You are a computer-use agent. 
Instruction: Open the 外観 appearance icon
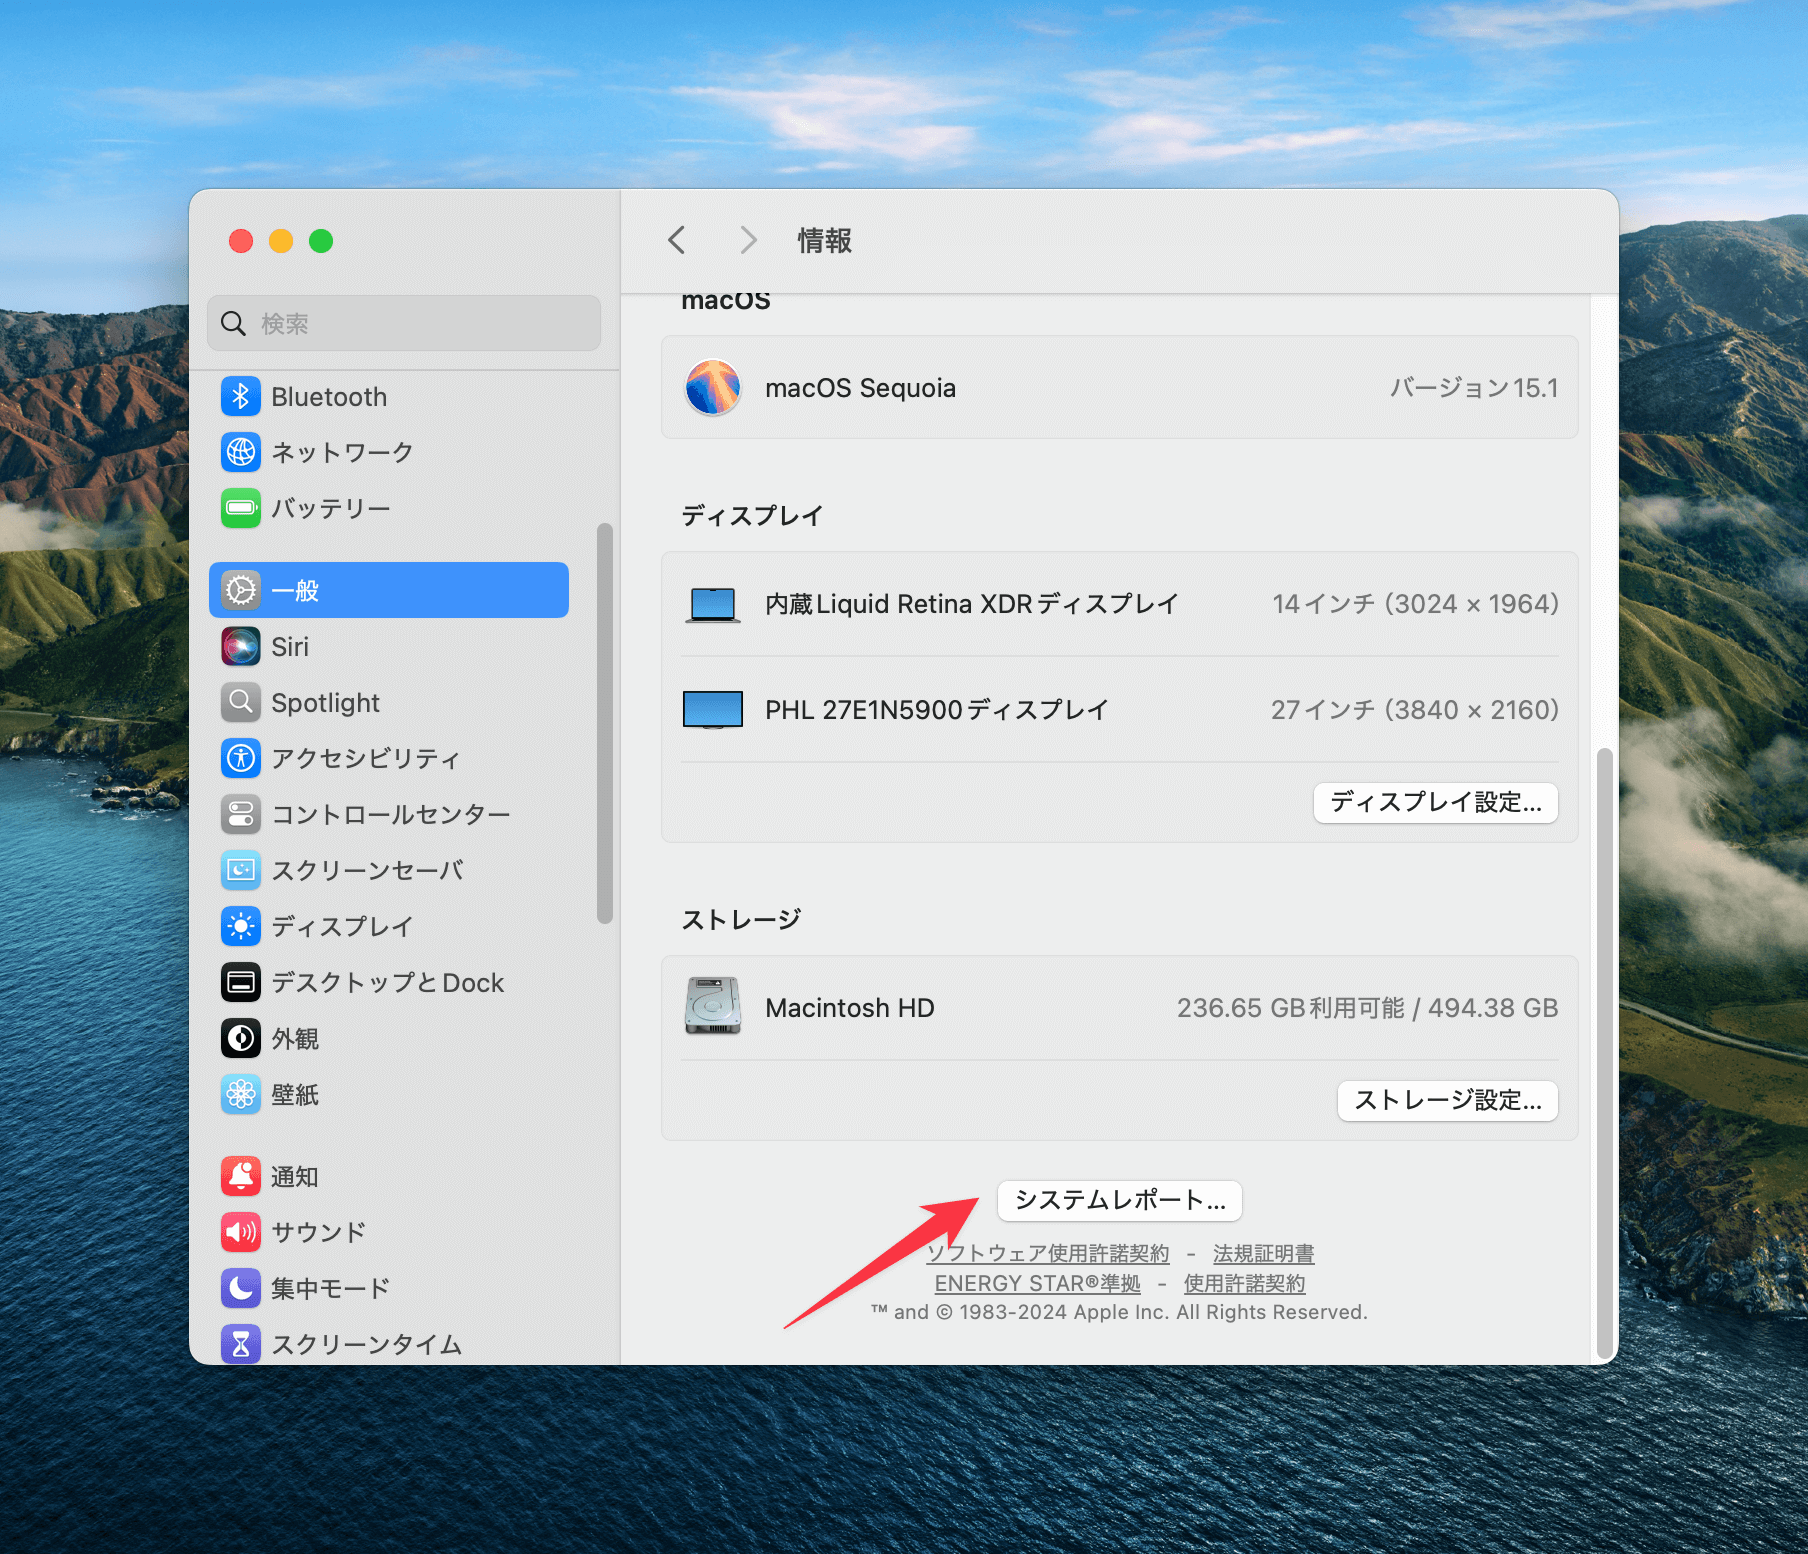point(240,1038)
